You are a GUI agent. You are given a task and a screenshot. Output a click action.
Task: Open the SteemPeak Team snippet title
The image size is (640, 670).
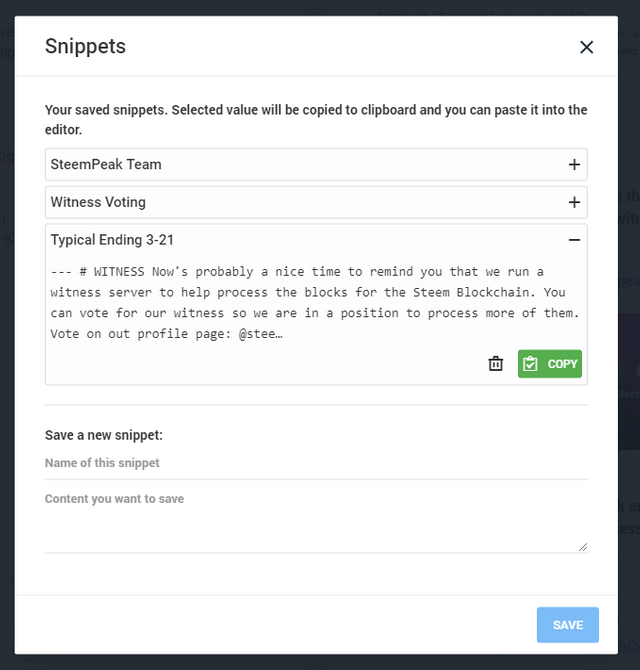(x=106, y=164)
